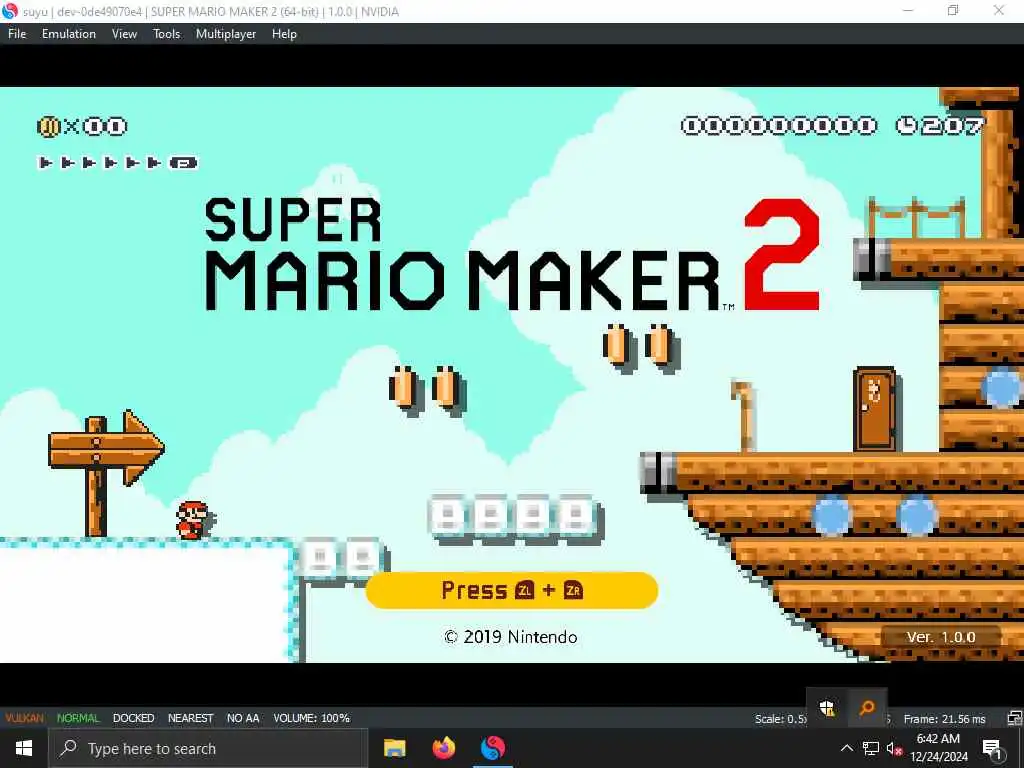
Task: Click the Frame: 21.56 ms readout
Action: click(944, 719)
